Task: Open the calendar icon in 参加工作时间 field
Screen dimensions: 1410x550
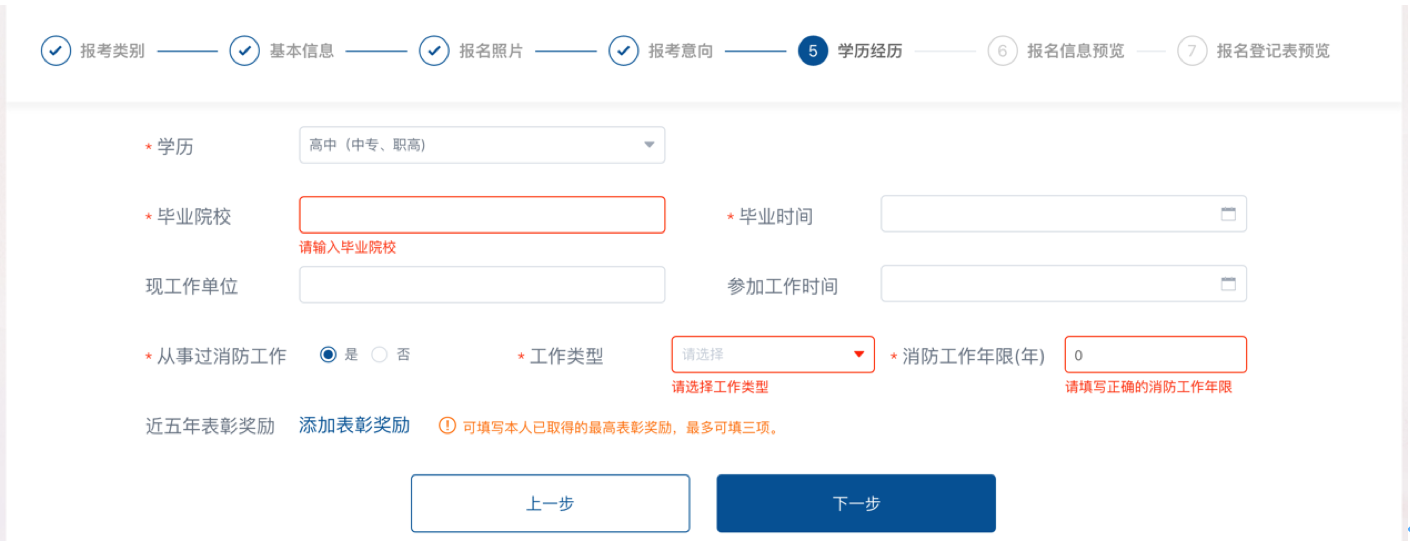Action: click(x=1228, y=284)
